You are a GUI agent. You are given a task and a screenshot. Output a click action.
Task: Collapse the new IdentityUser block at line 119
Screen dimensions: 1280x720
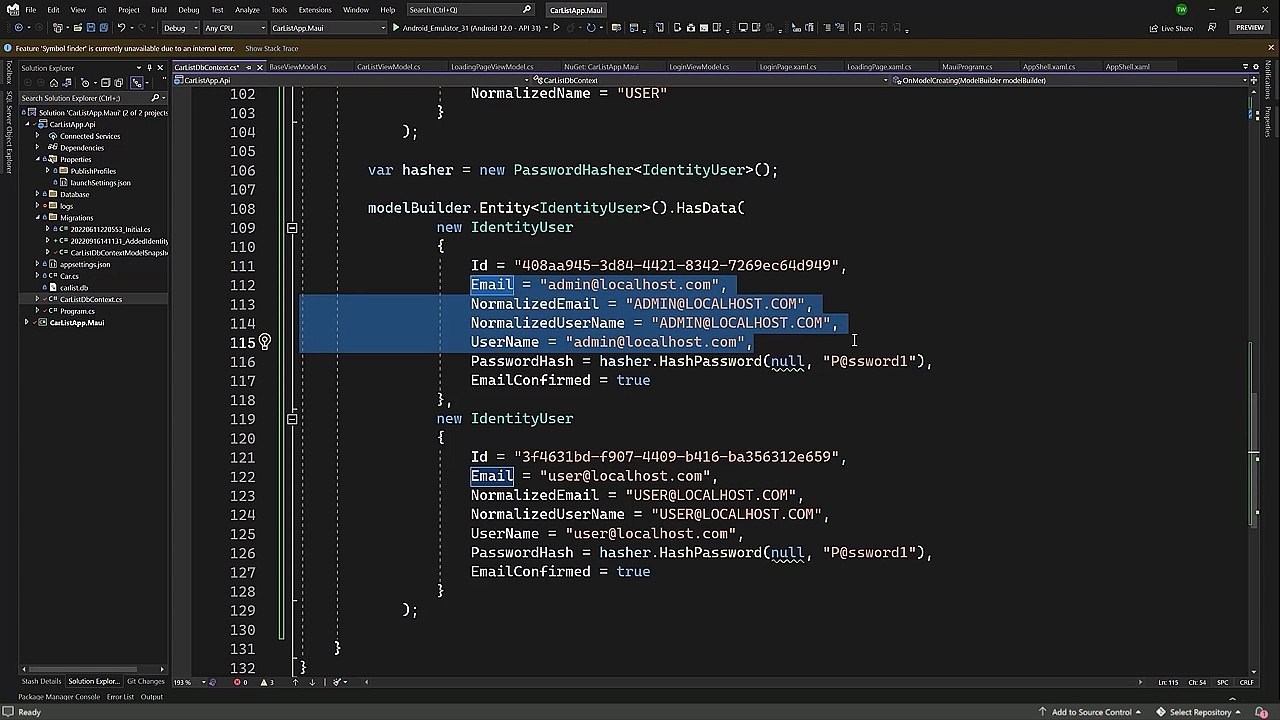pyautogui.click(x=292, y=419)
